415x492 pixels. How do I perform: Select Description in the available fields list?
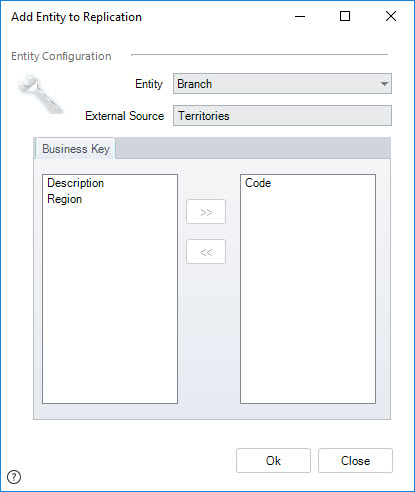[76, 183]
